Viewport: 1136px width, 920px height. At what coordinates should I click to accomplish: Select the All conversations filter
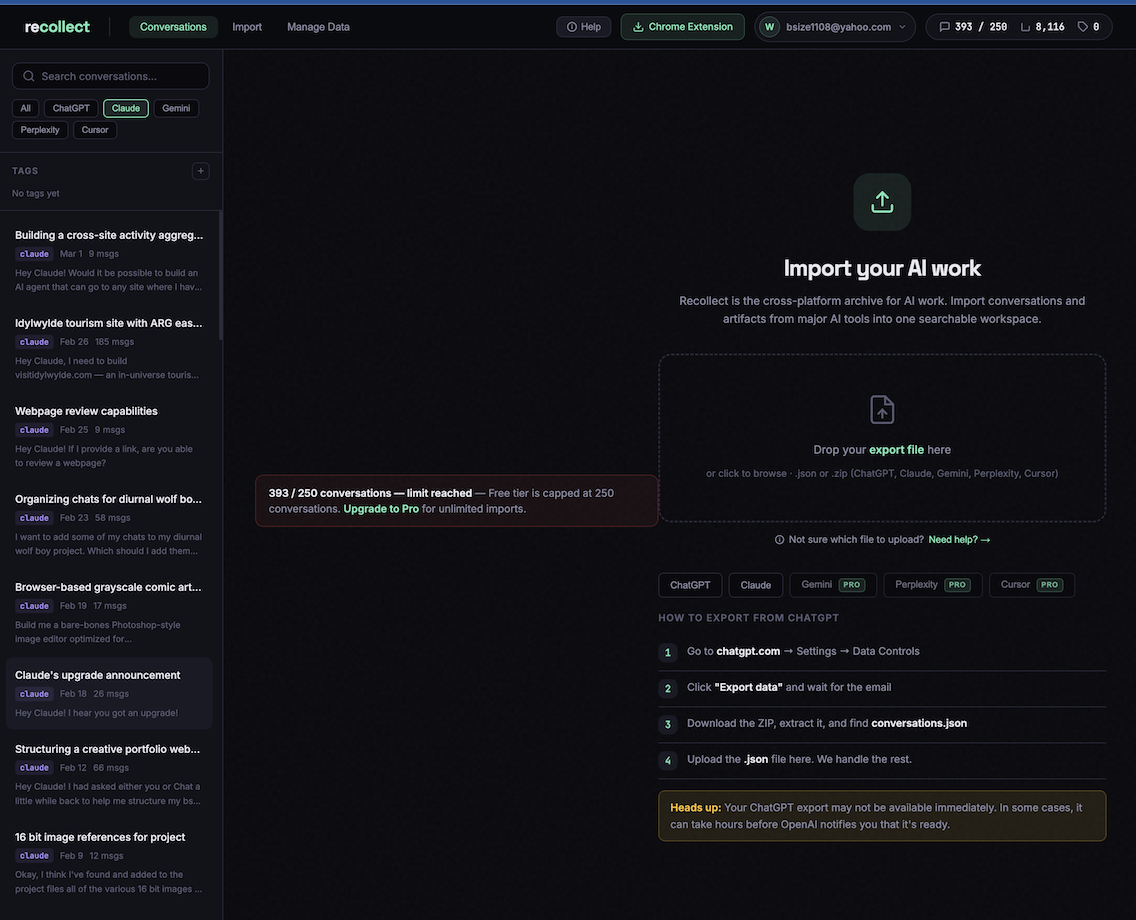(x=25, y=108)
